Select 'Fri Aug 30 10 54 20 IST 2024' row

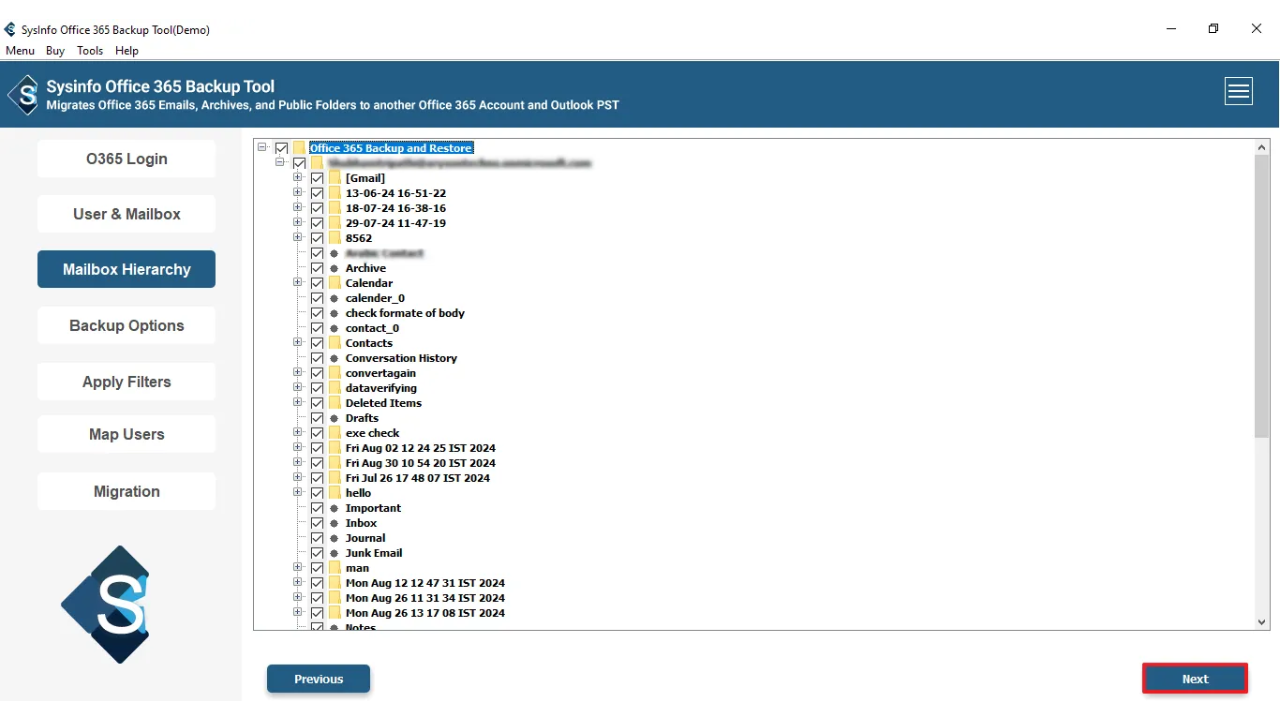pyautogui.click(x=420, y=463)
